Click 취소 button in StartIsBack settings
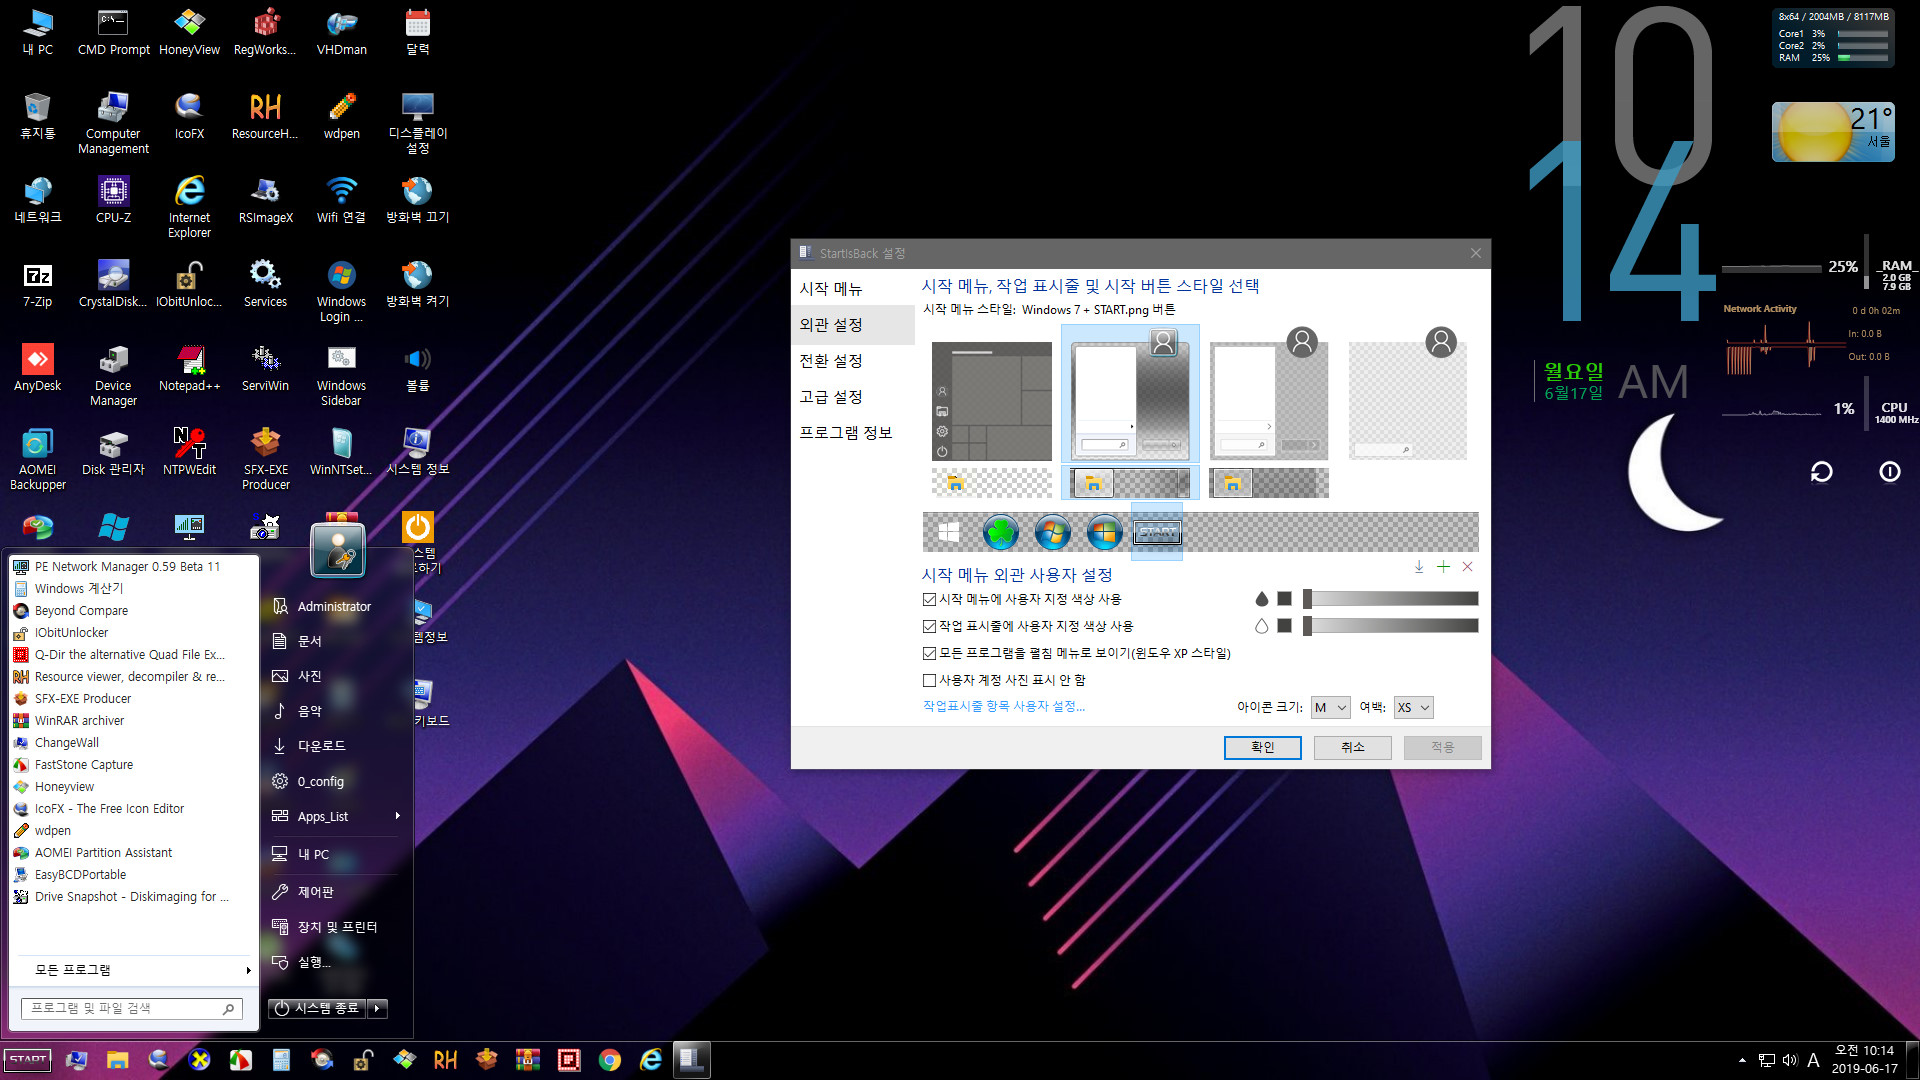Image resolution: width=1920 pixels, height=1080 pixels. tap(1352, 747)
